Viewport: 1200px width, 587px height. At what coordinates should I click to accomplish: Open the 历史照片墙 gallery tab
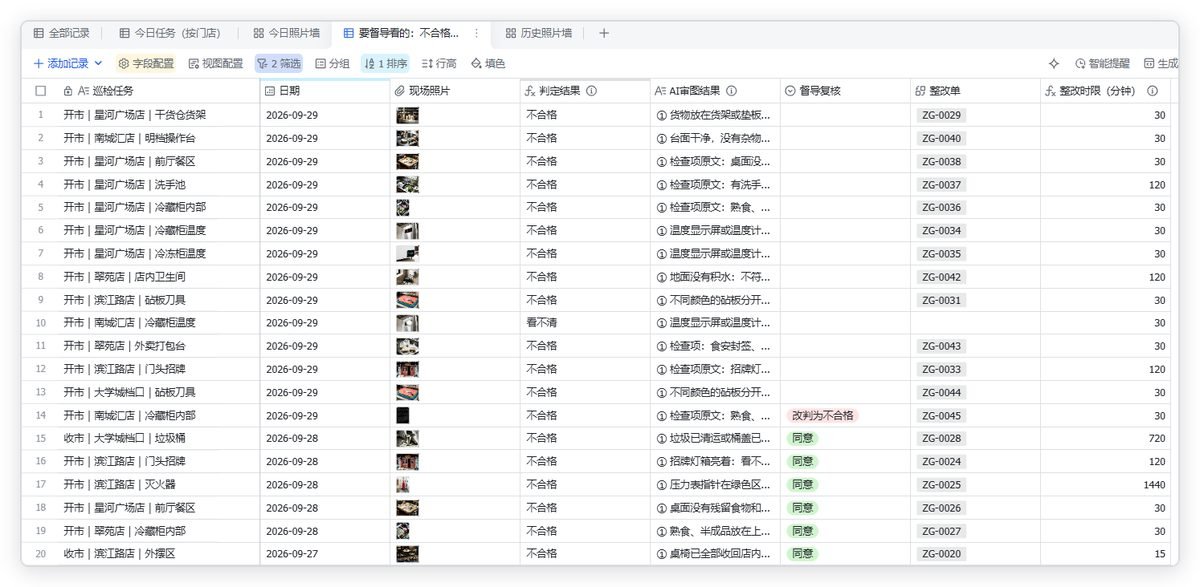point(539,33)
